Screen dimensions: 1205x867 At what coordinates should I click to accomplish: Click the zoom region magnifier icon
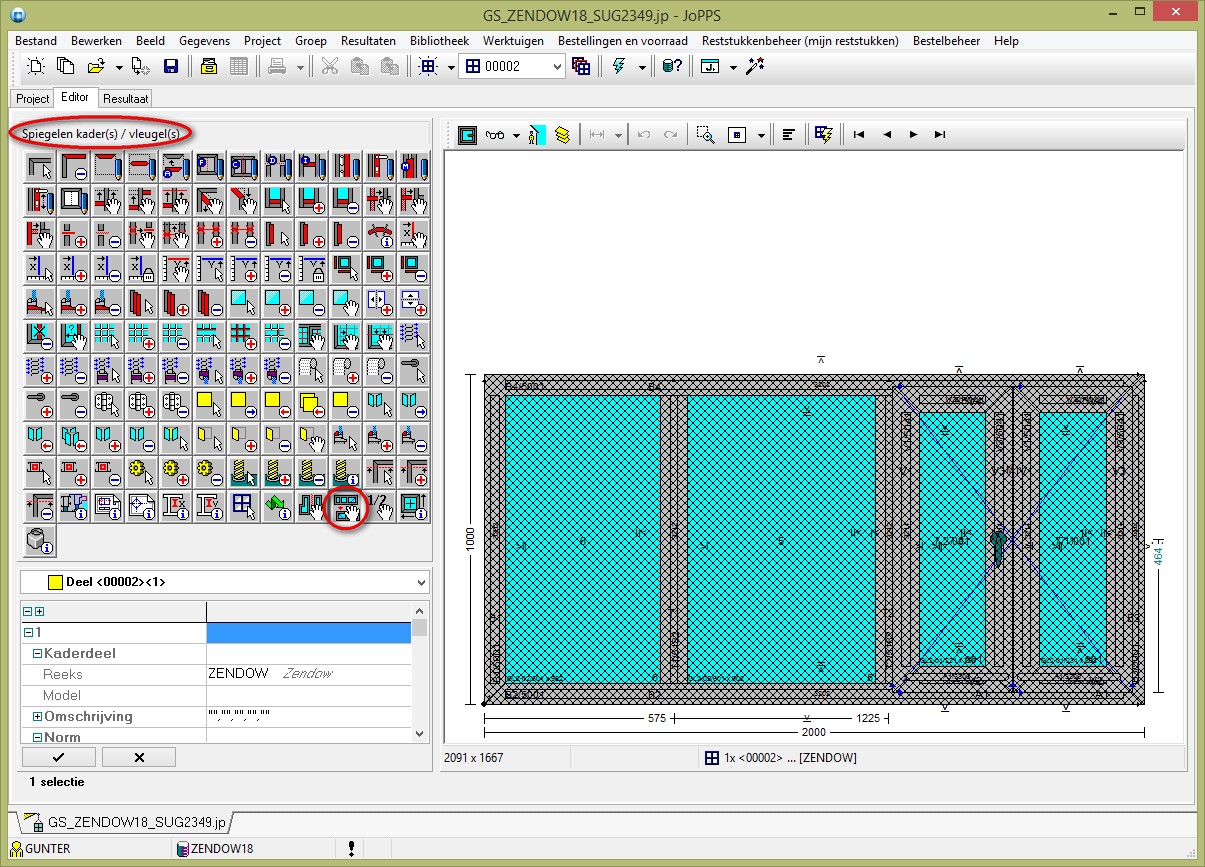click(706, 134)
